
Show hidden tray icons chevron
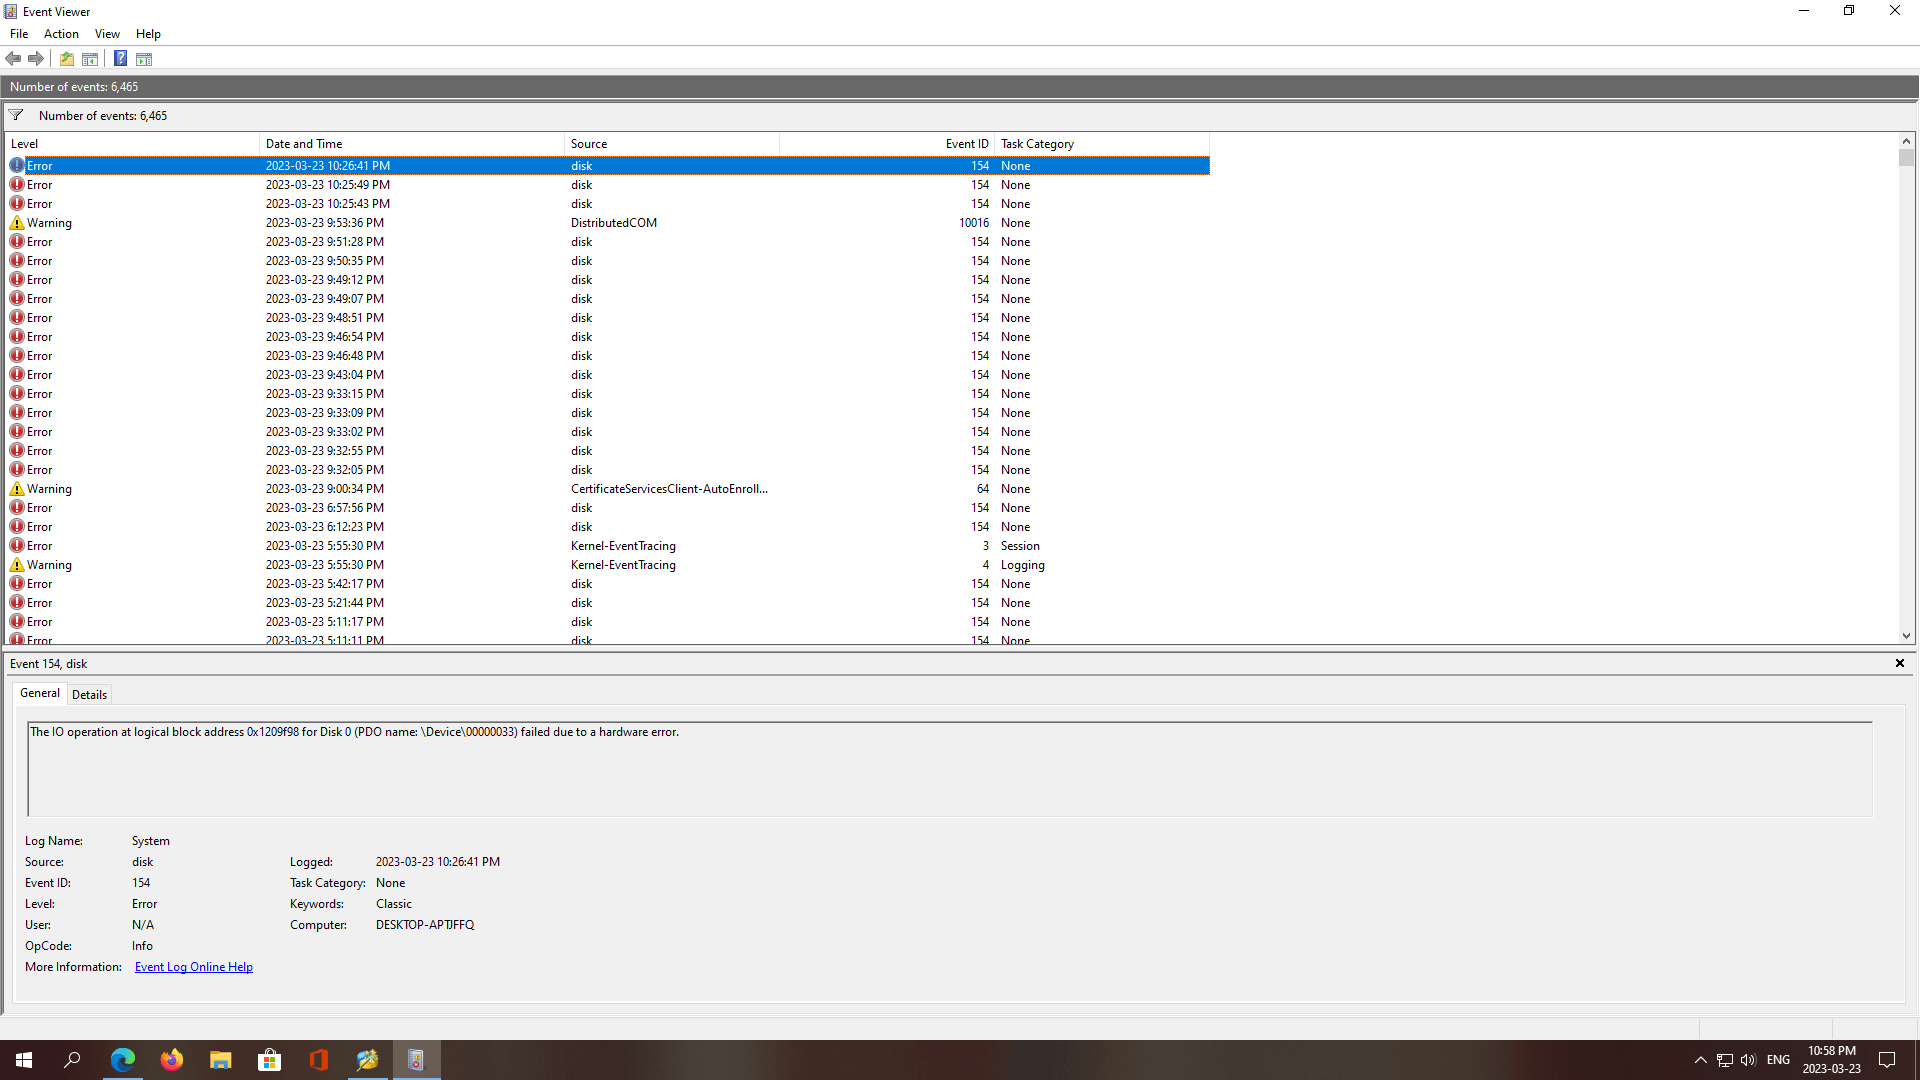point(1700,1060)
